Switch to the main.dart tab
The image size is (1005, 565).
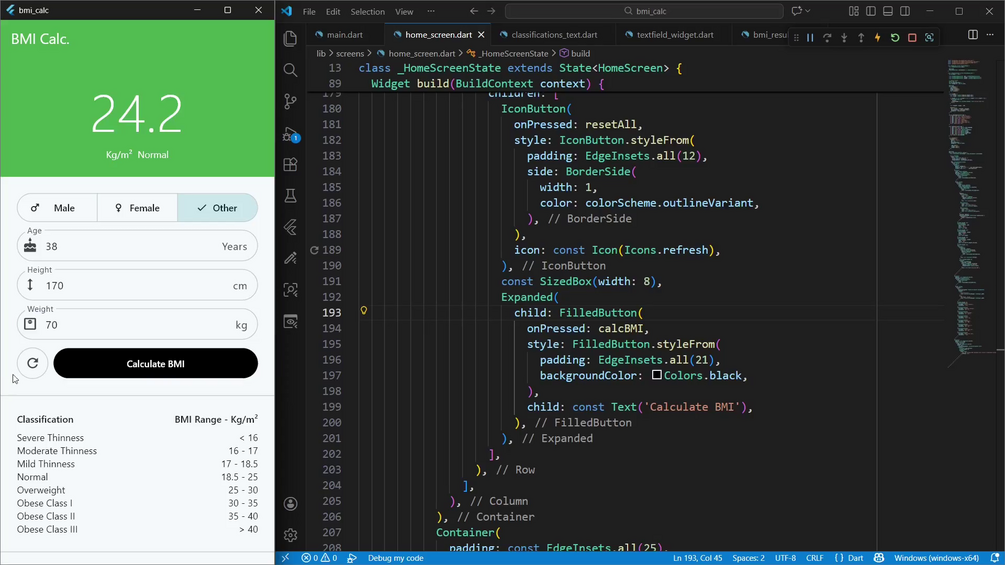pos(344,35)
